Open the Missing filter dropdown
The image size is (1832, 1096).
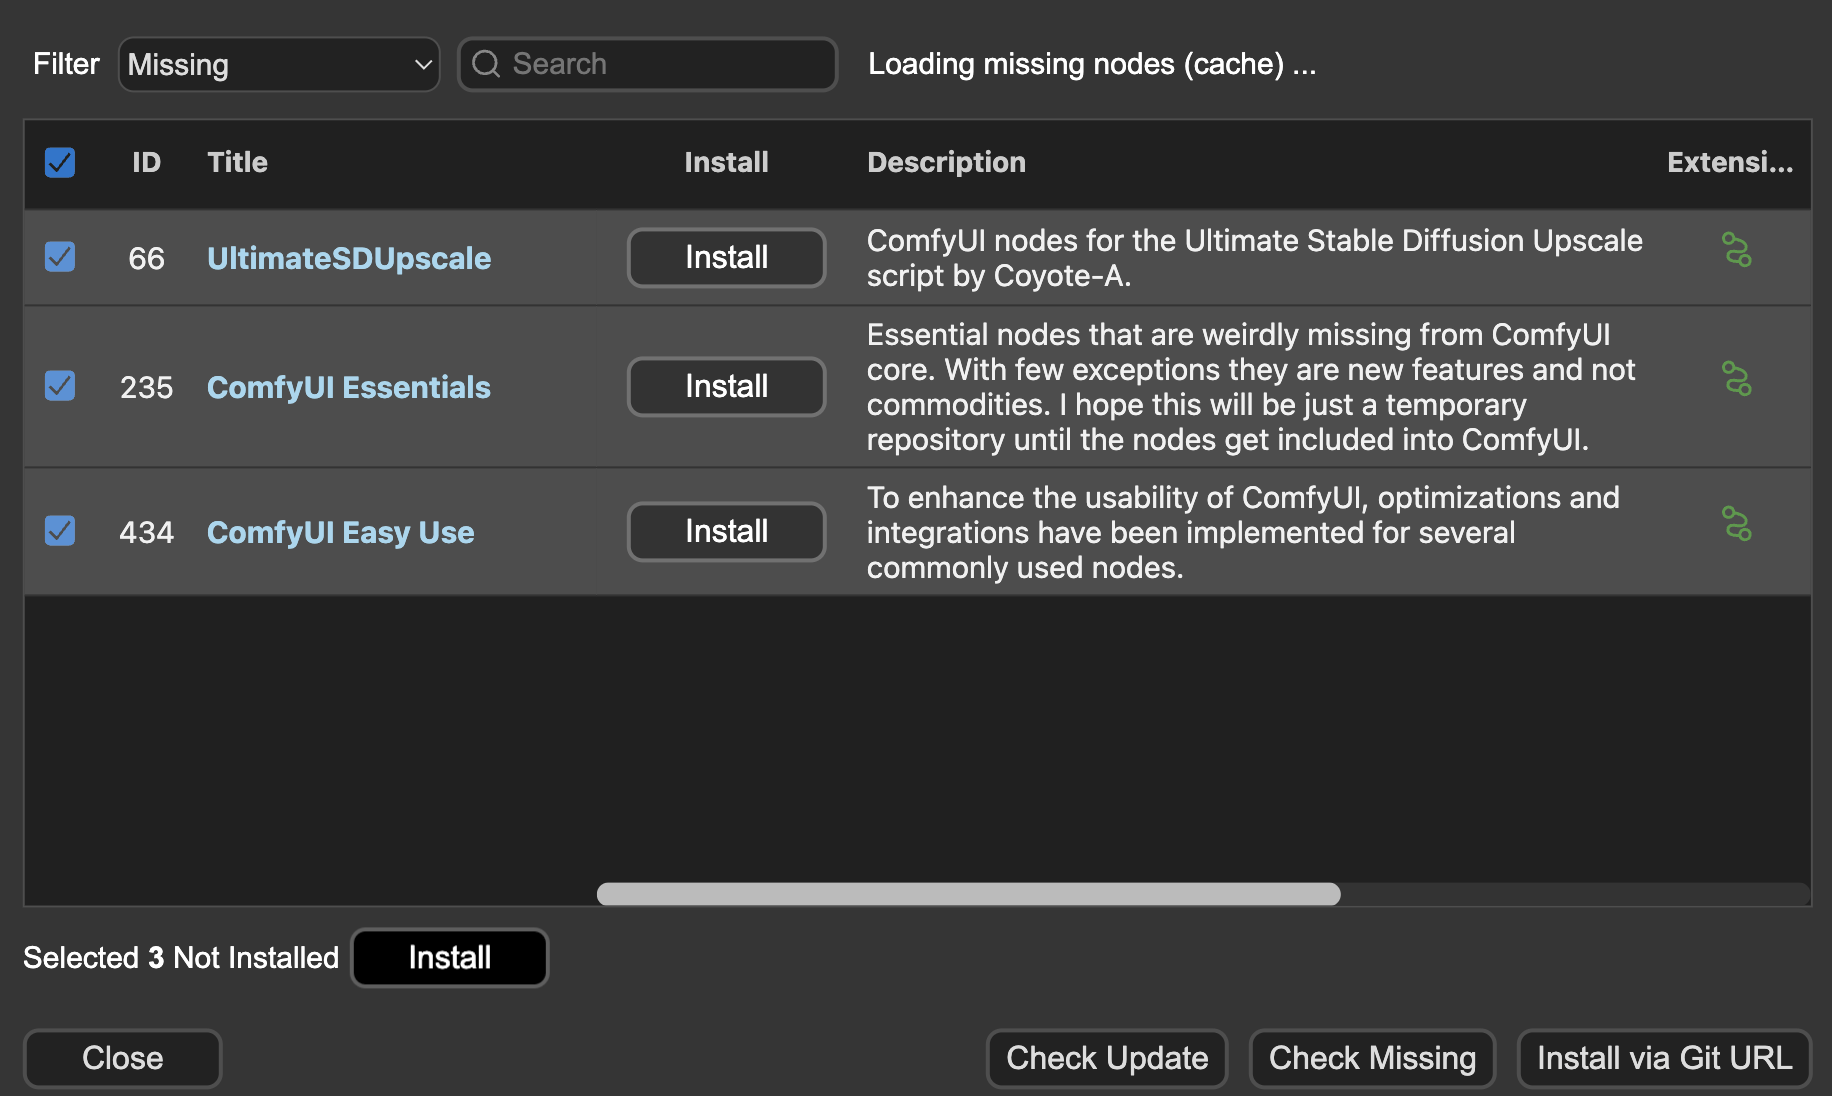click(x=279, y=65)
